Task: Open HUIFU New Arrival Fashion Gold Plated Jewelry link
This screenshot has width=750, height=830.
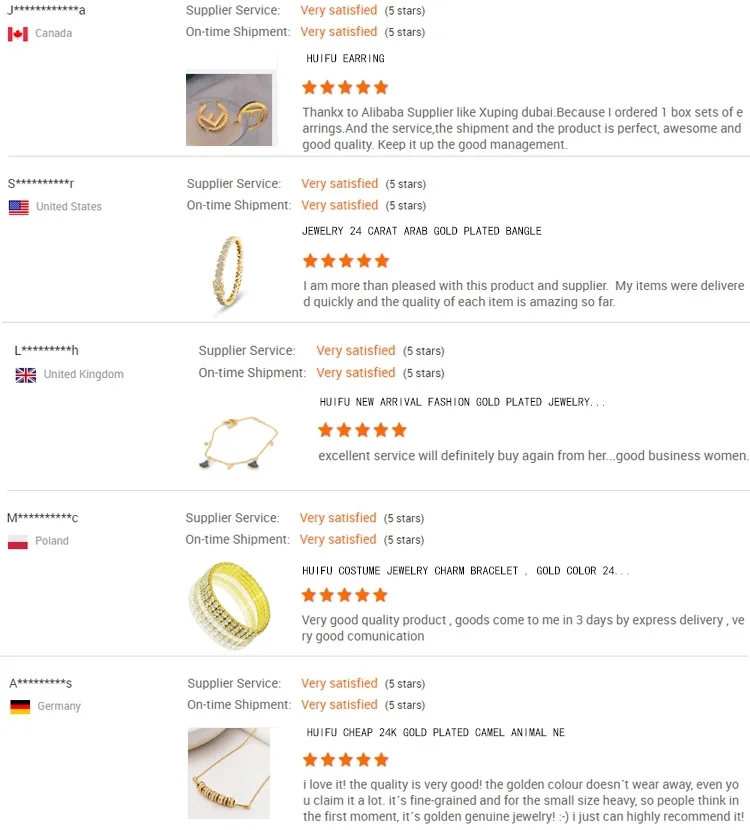Action: (x=462, y=402)
